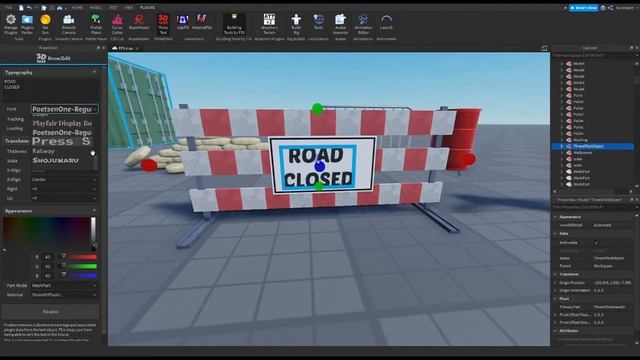Collapse the Typography section

coord(94,72)
